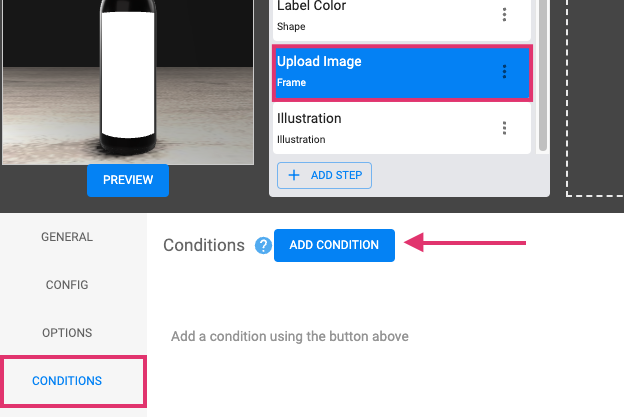
Task: Click the ADD STEP button
Action: click(x=324, y=175)
